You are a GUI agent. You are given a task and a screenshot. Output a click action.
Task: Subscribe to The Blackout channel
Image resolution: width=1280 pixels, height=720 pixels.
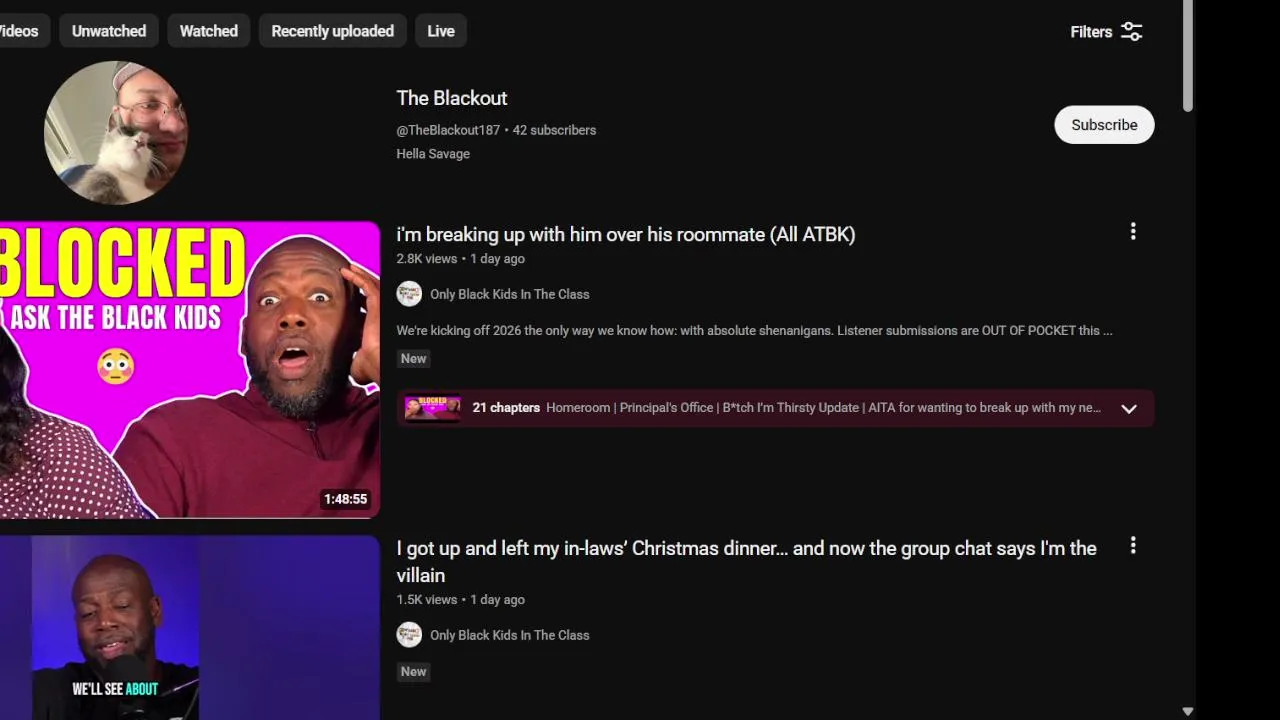coord(1104,125)
